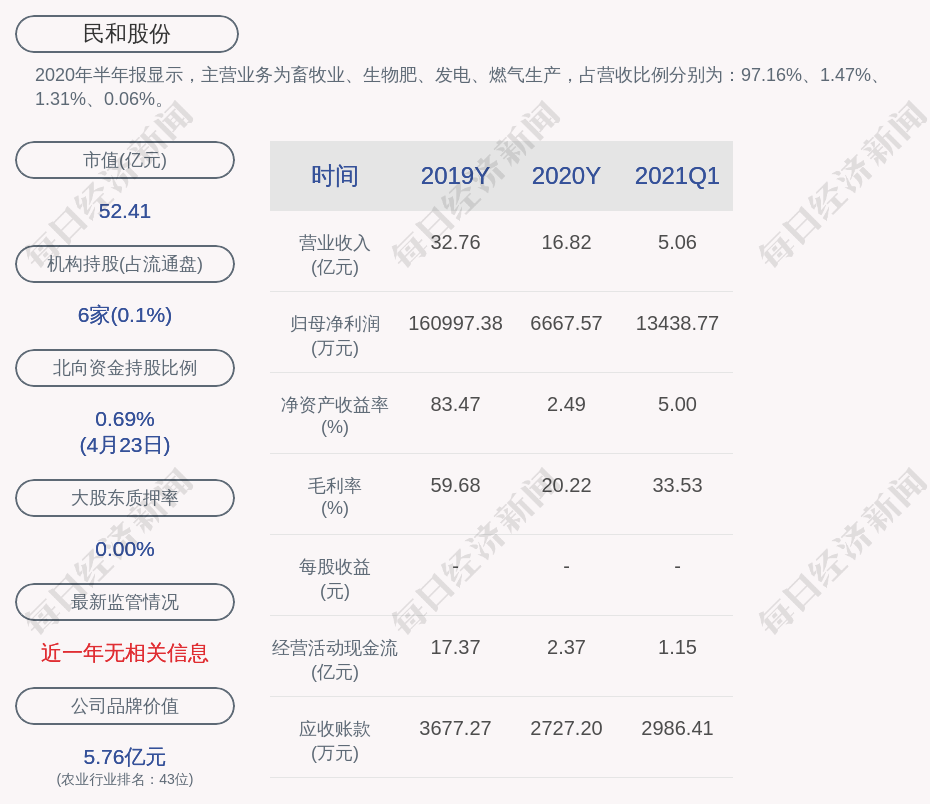Click gross margin value 33.53

point(677,486)
